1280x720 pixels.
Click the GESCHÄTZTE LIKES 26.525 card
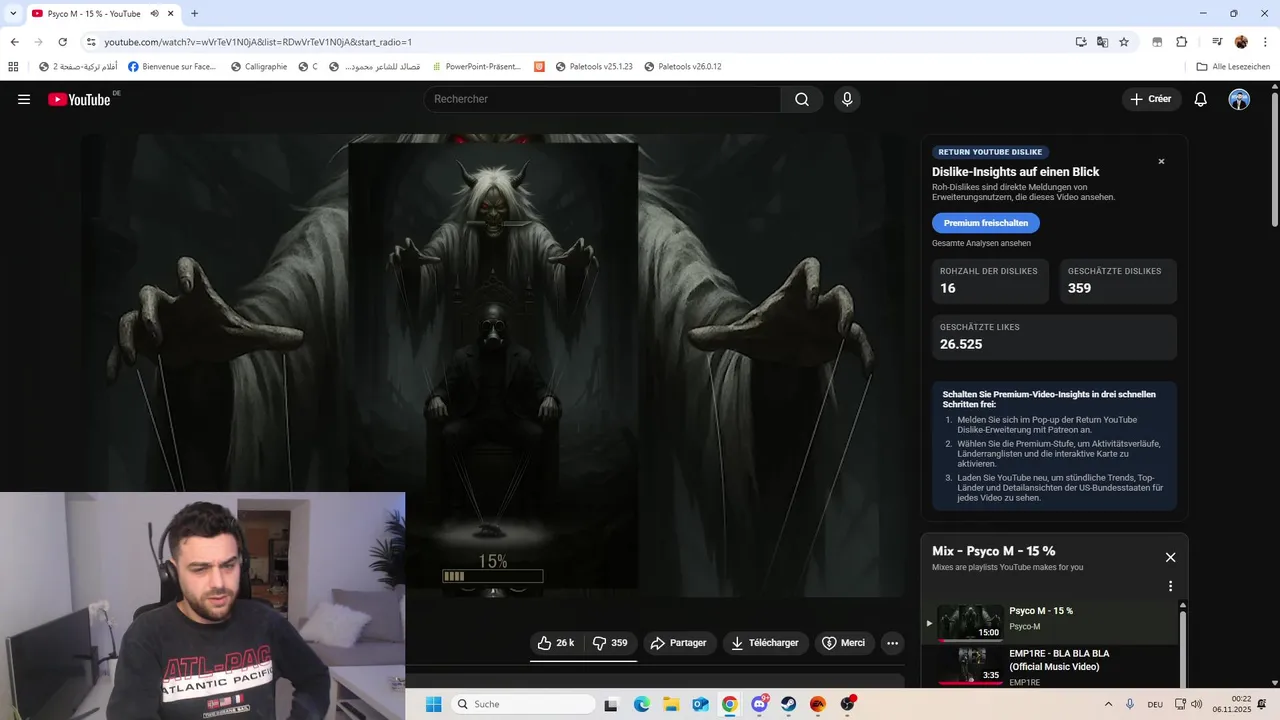1054,337
